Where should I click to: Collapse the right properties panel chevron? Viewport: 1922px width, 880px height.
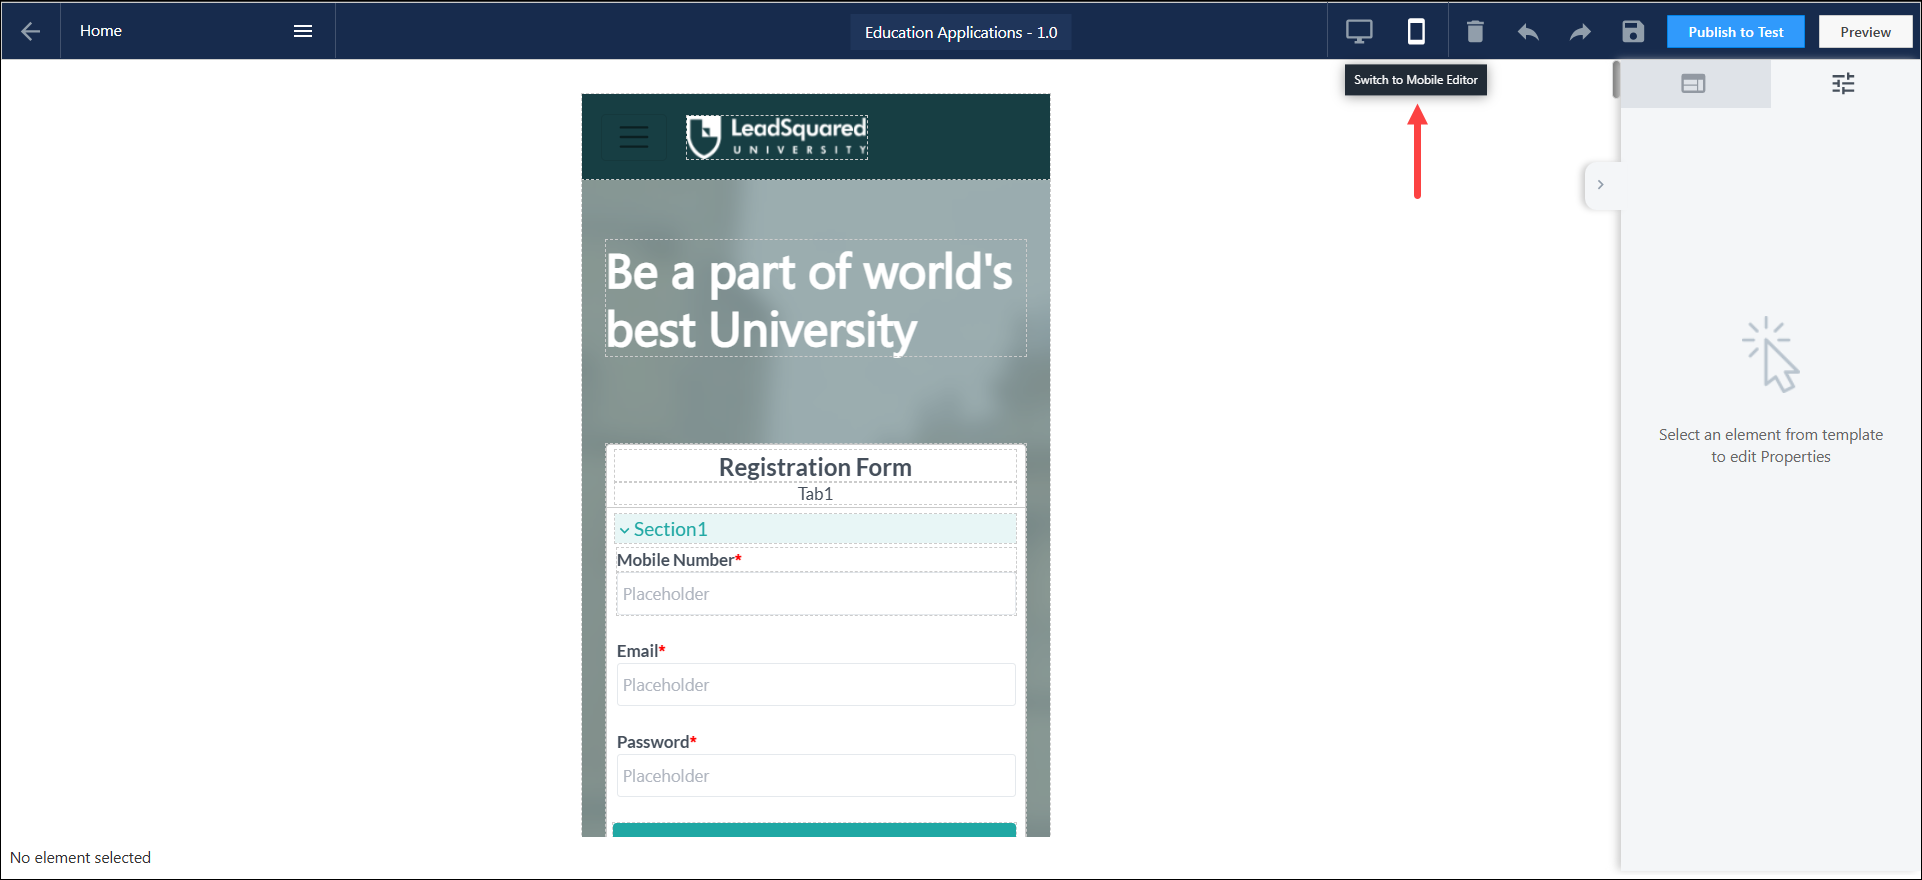click(1600, 185)
